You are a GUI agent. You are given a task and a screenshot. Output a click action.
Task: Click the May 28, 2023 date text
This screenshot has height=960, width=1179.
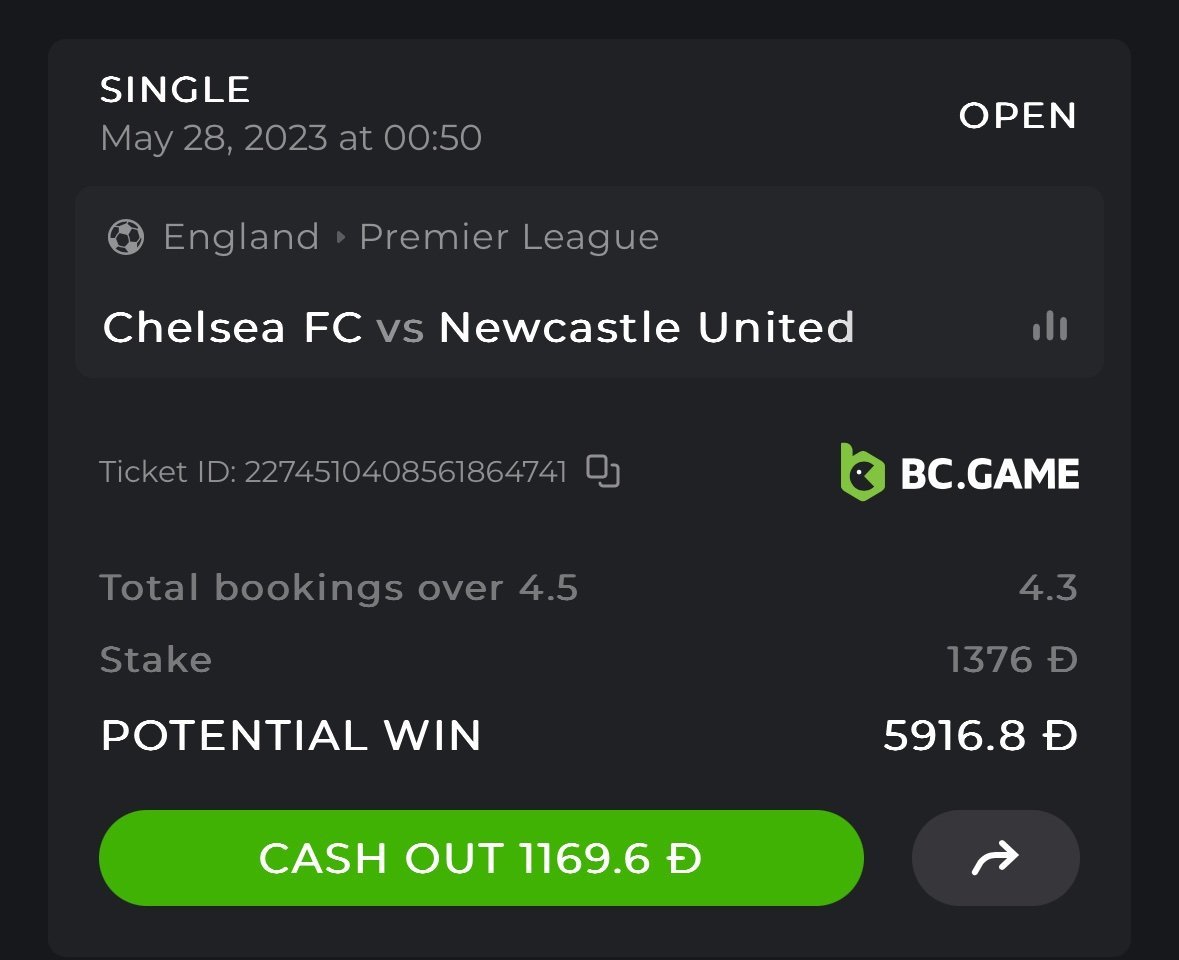pos(290,138)
